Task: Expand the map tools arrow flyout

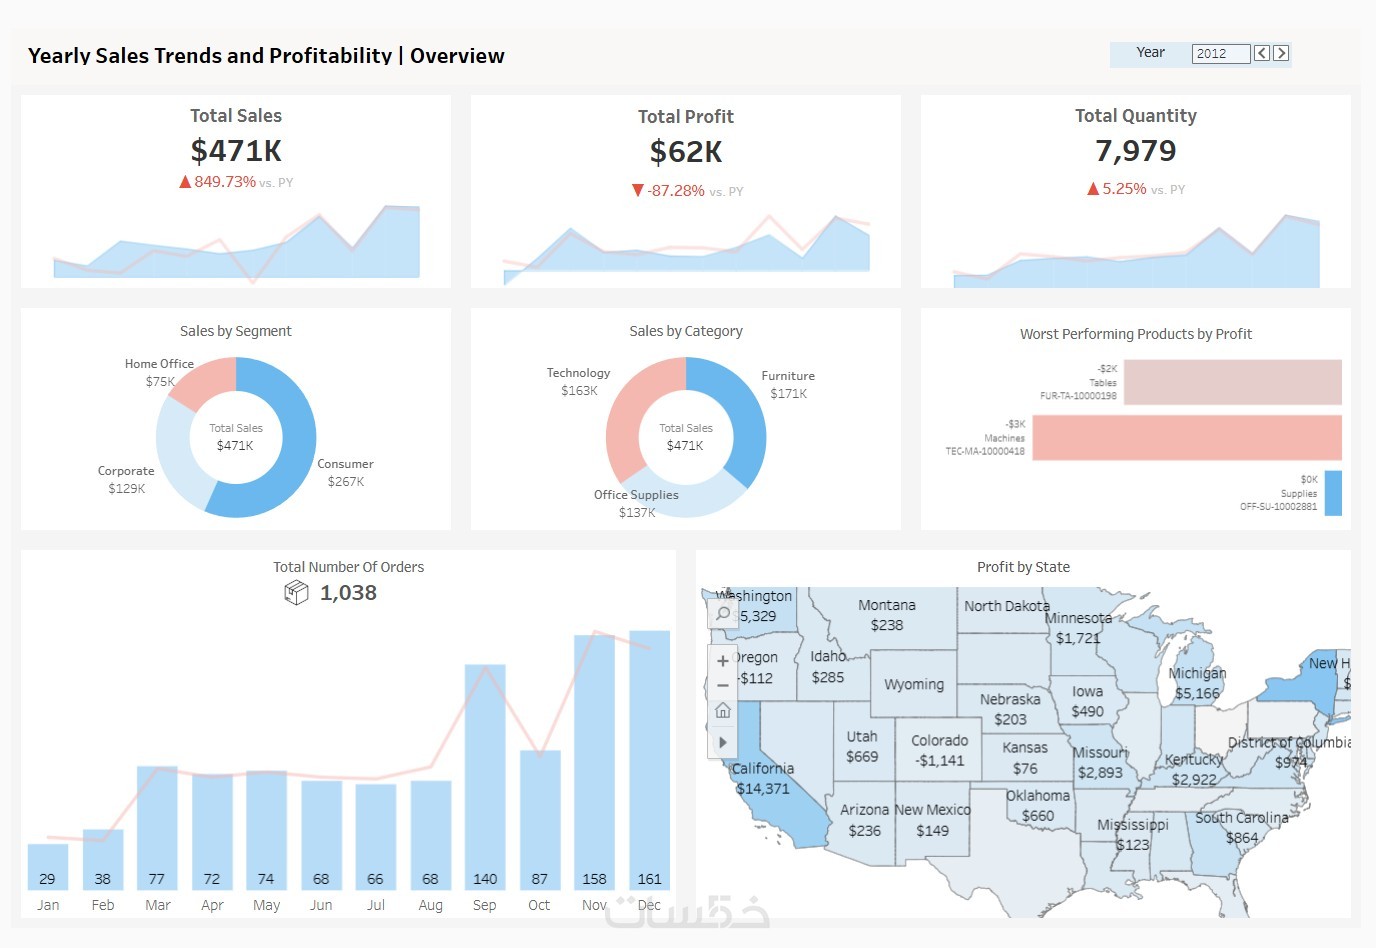Action: point(723,742)
